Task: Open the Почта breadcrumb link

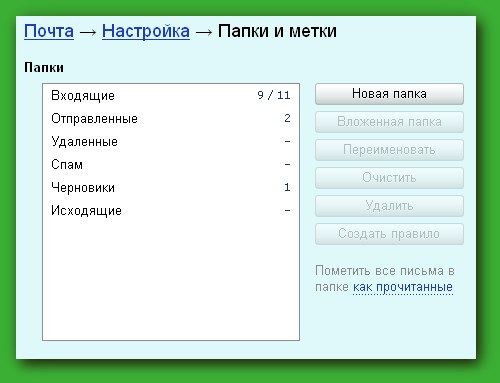Action: point(49,31)
